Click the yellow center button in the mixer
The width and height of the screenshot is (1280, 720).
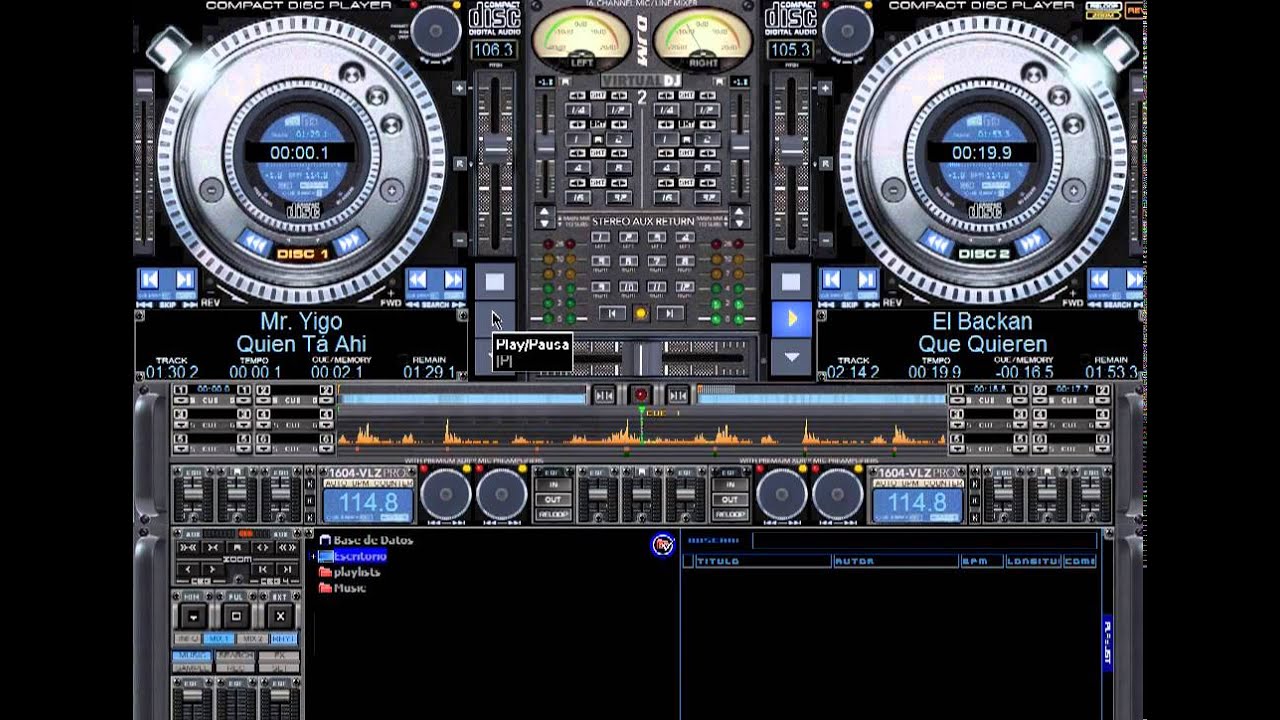point(641,313)
